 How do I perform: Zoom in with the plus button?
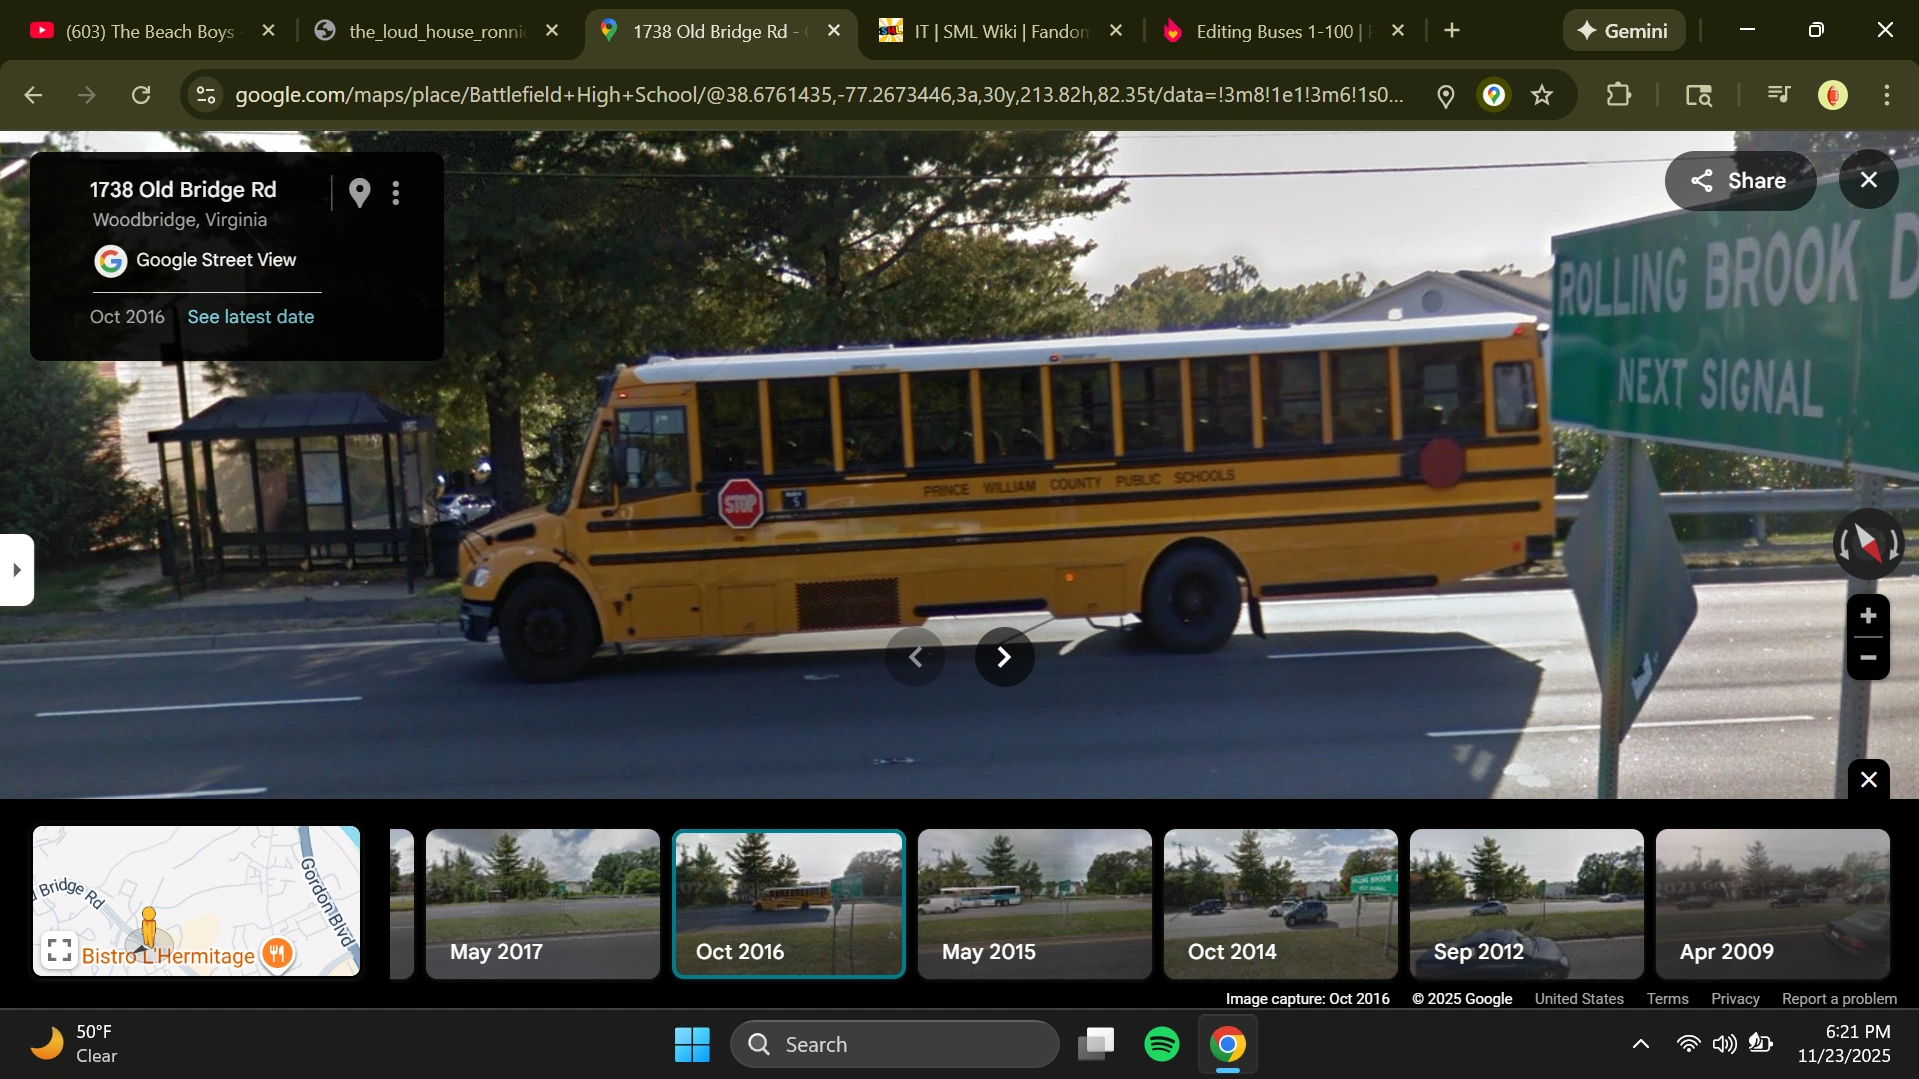point(1867,616)
